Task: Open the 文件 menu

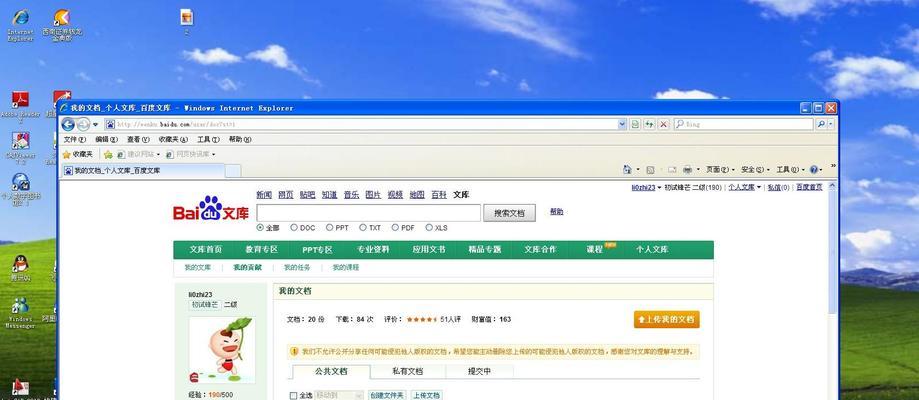Action: tap(74, 140)
